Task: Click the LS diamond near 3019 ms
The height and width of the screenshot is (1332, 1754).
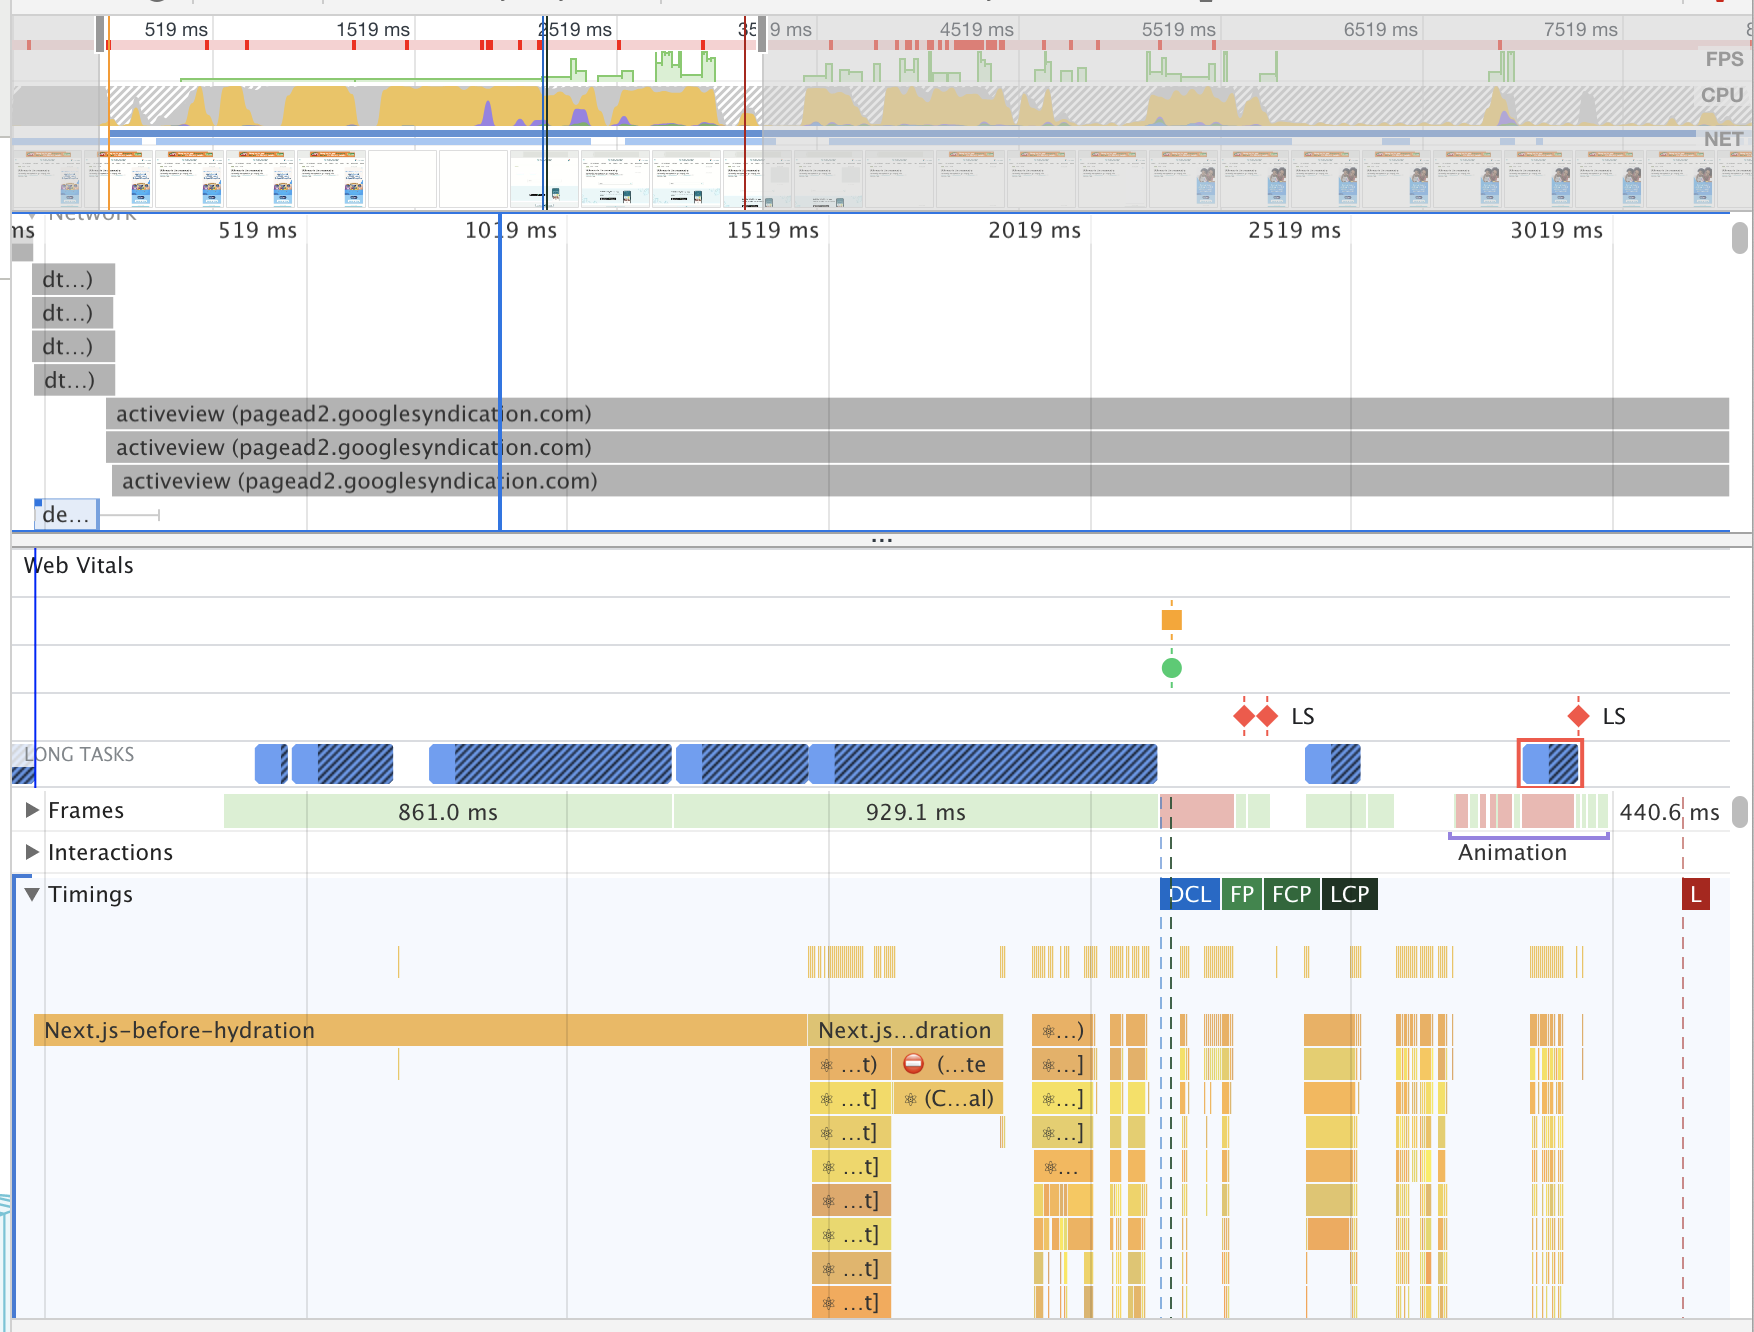Action: click(x=1578, y=716)
